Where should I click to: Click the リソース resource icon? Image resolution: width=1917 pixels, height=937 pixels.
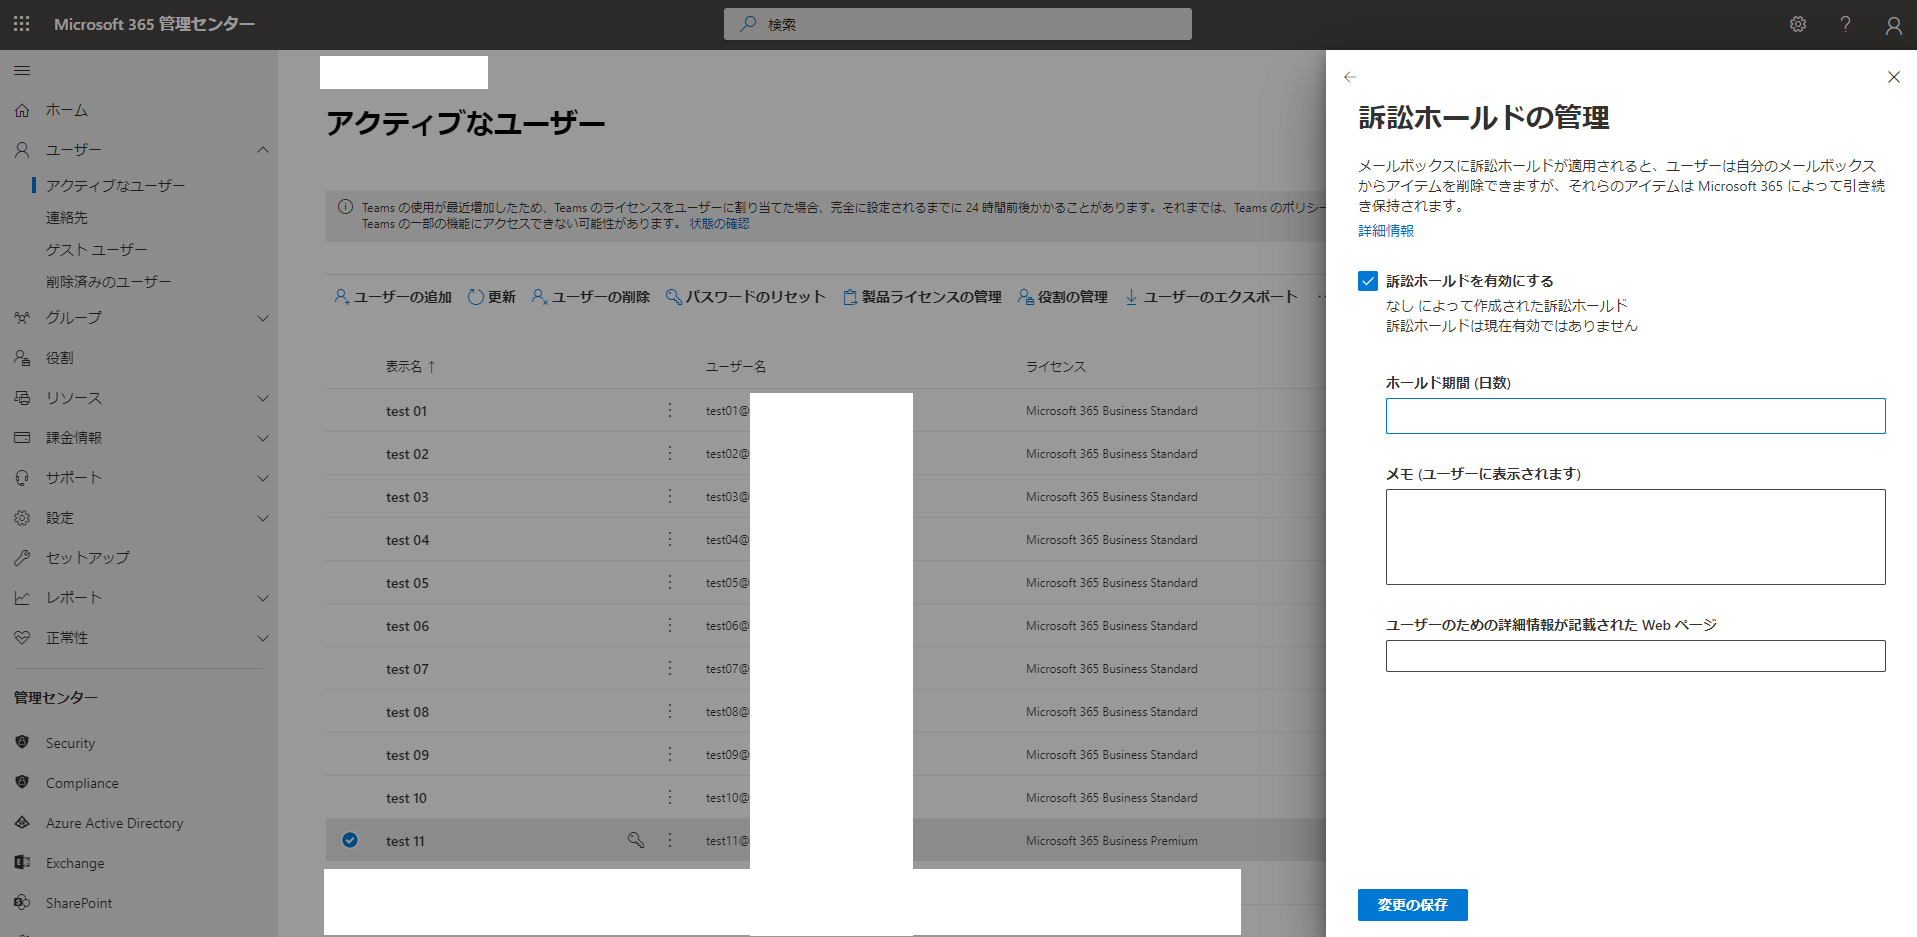[x=22, y=398]
